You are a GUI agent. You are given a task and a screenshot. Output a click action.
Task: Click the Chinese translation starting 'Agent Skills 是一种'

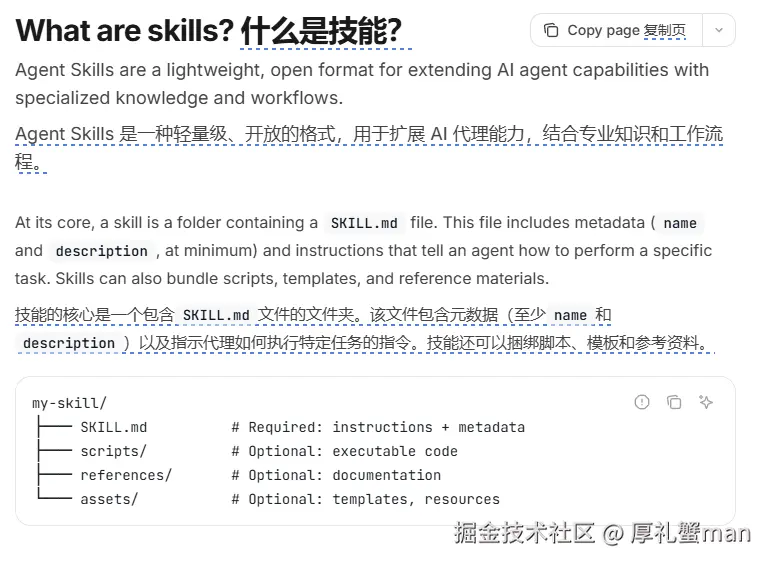pyautogui.click(x=369, y=147)
